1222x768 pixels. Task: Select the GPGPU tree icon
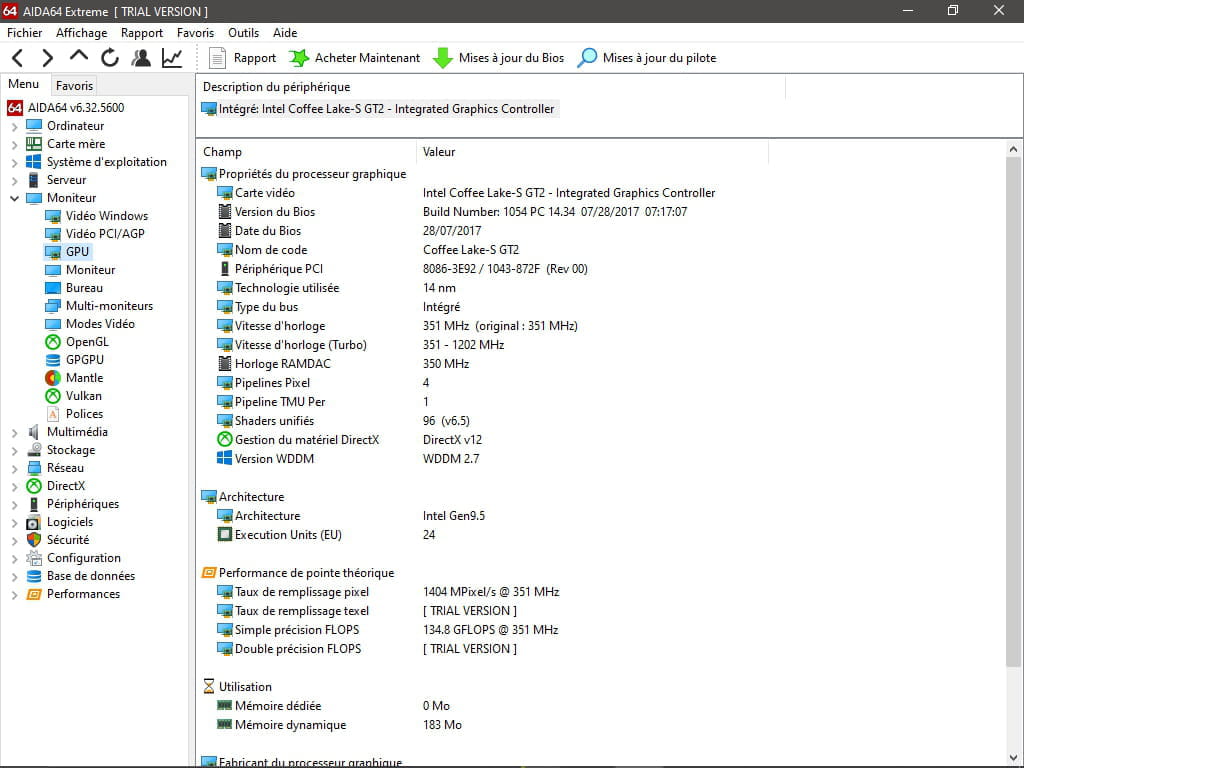(x=53, y=360)
